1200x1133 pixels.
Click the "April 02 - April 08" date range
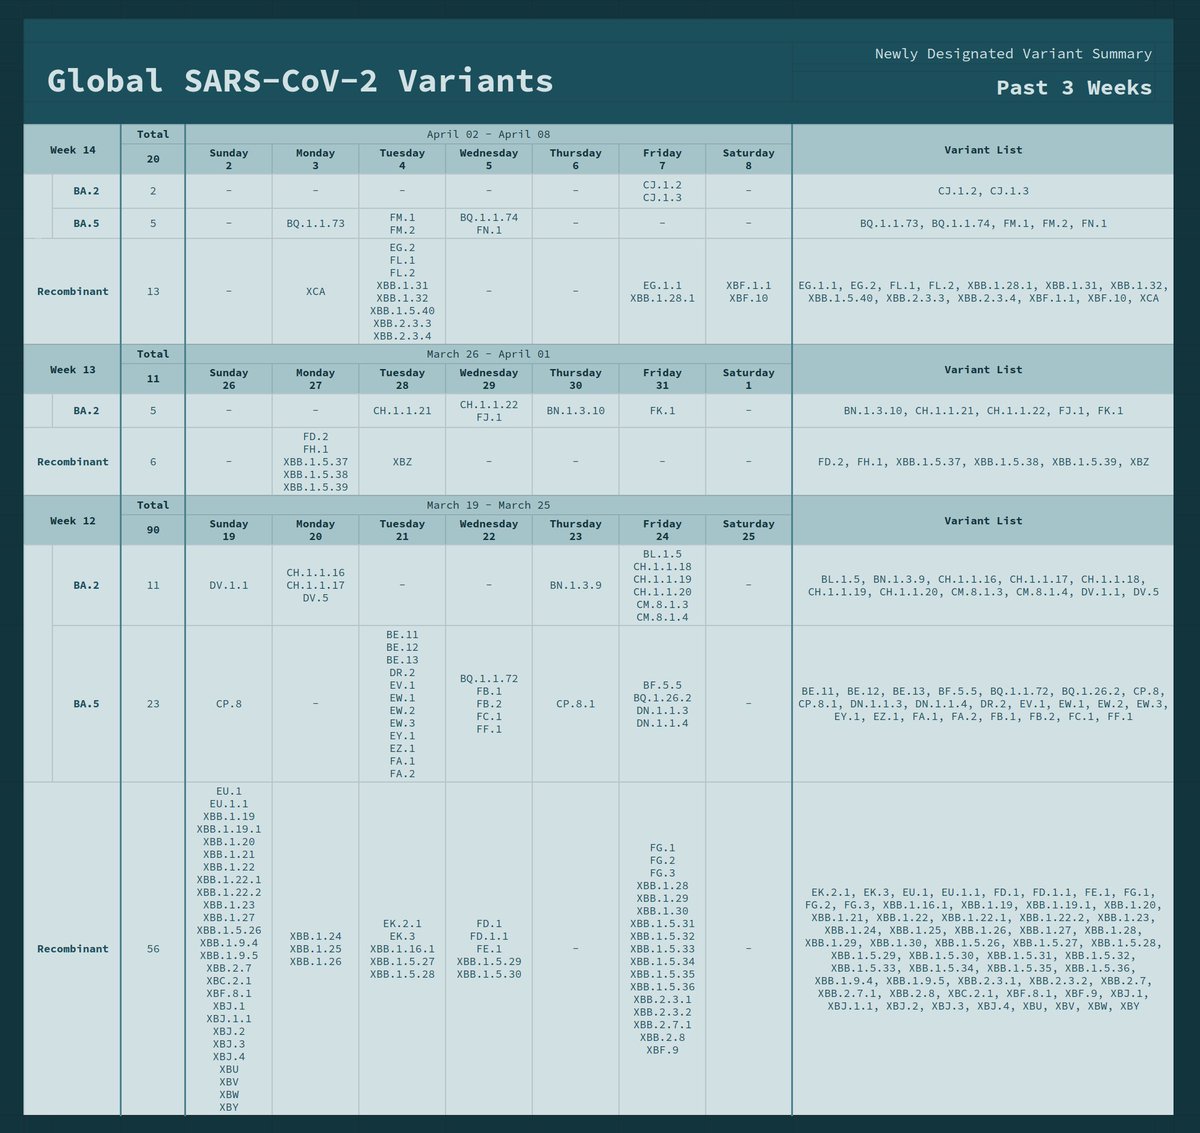[x=488, y=134]
